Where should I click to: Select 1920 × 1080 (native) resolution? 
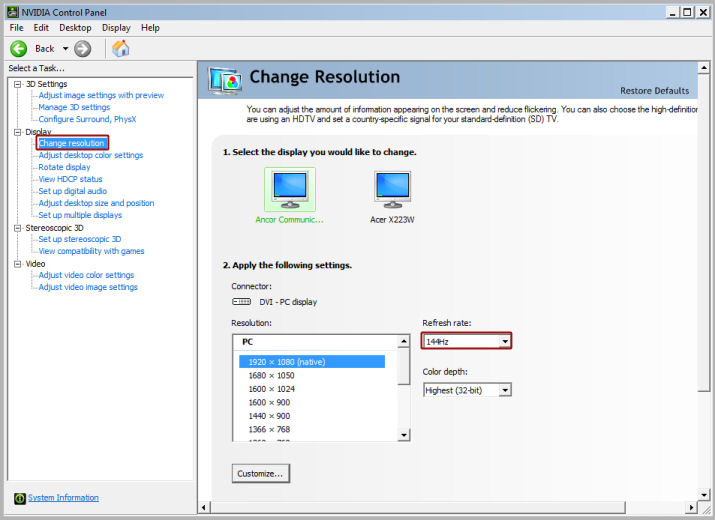point(312,362)
